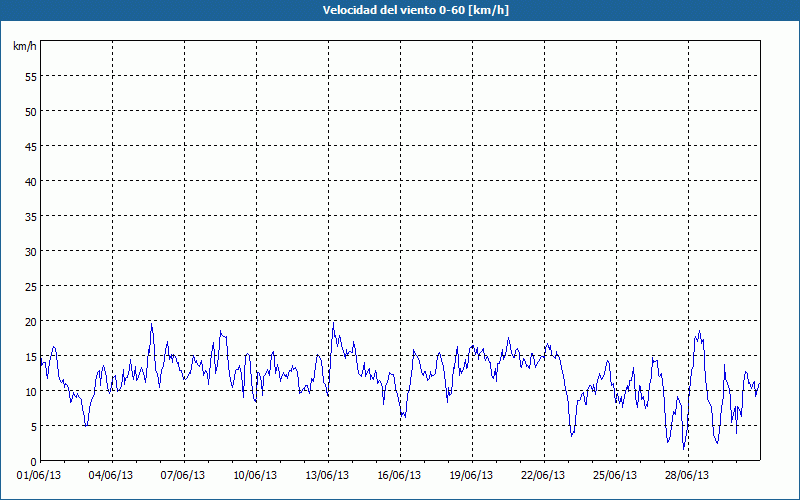The height and width of the screenshot is (500, 800).
Task: Click the y-axis value '40'
Action: pos(31,182)
